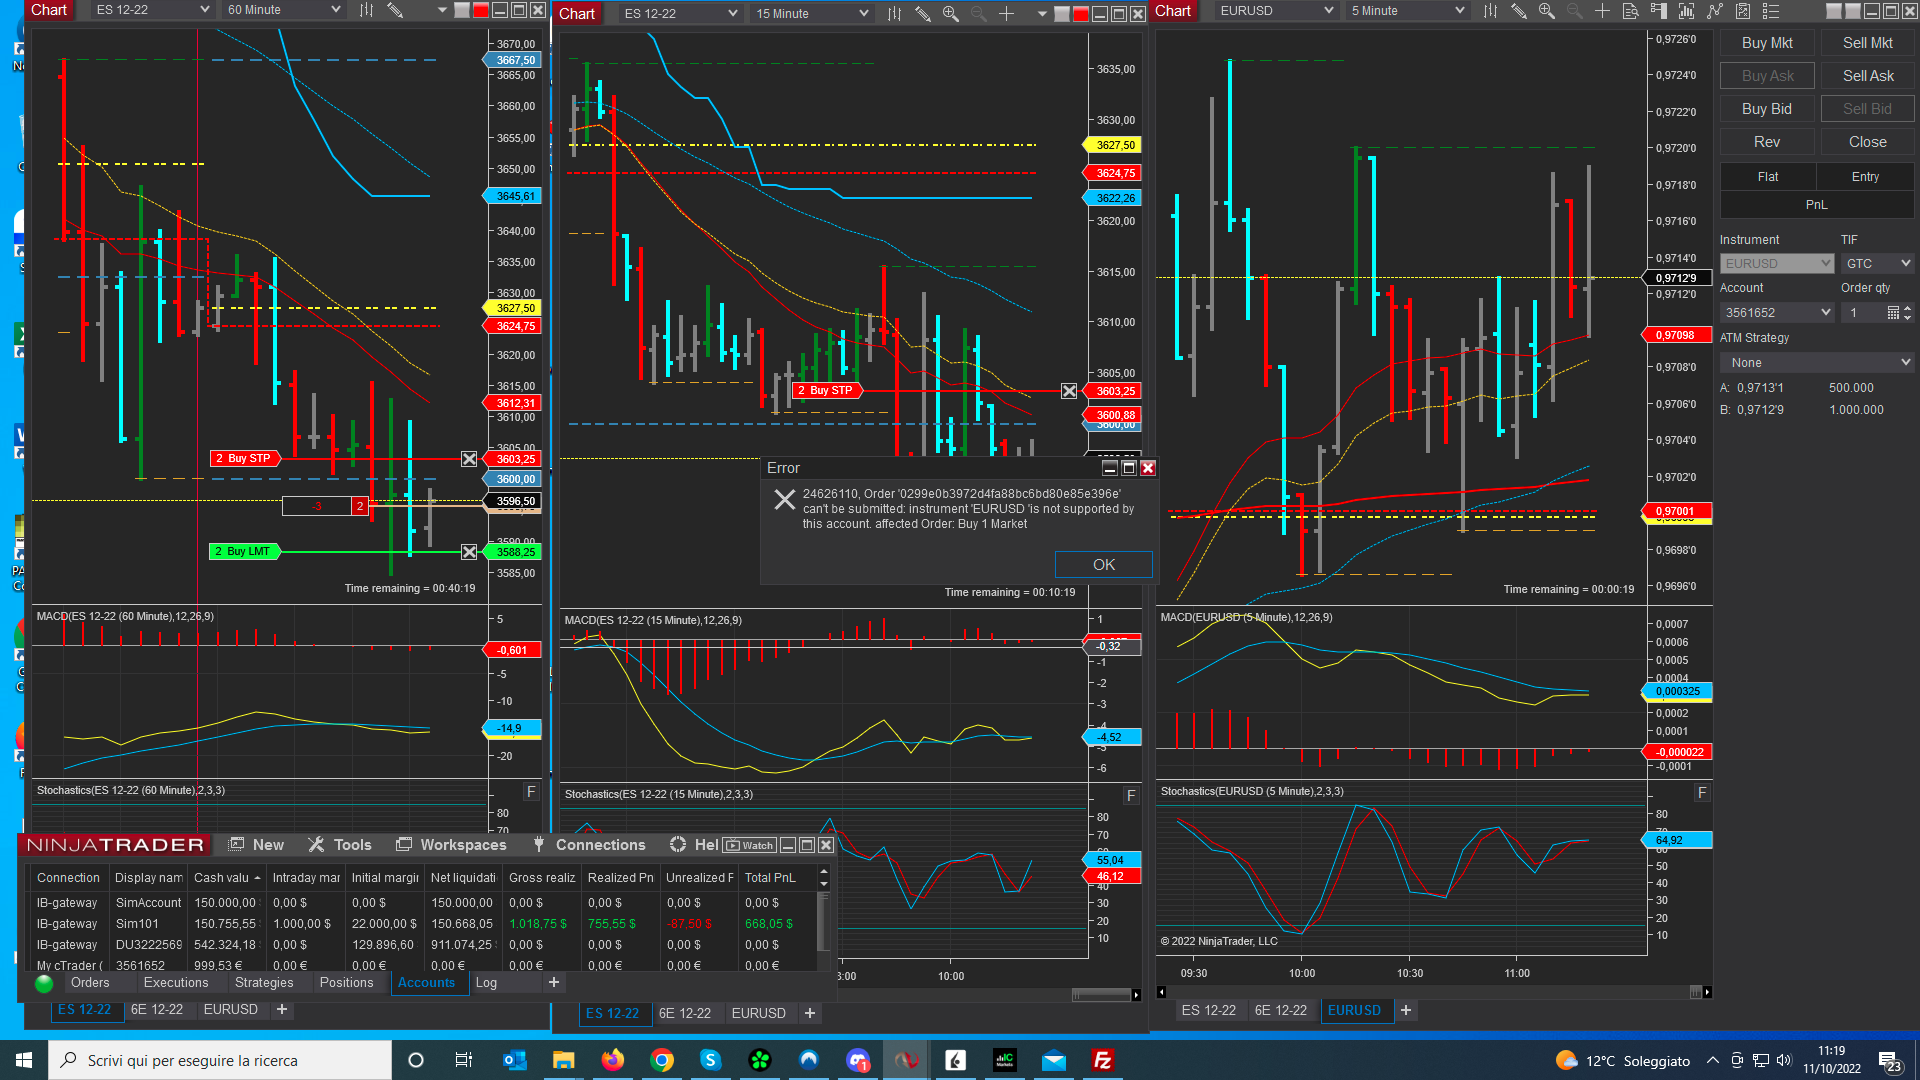Viewport: 1920px width, 1080px height.
Task: Open Skype from the taskbar
Action: tap(710, 1060)
